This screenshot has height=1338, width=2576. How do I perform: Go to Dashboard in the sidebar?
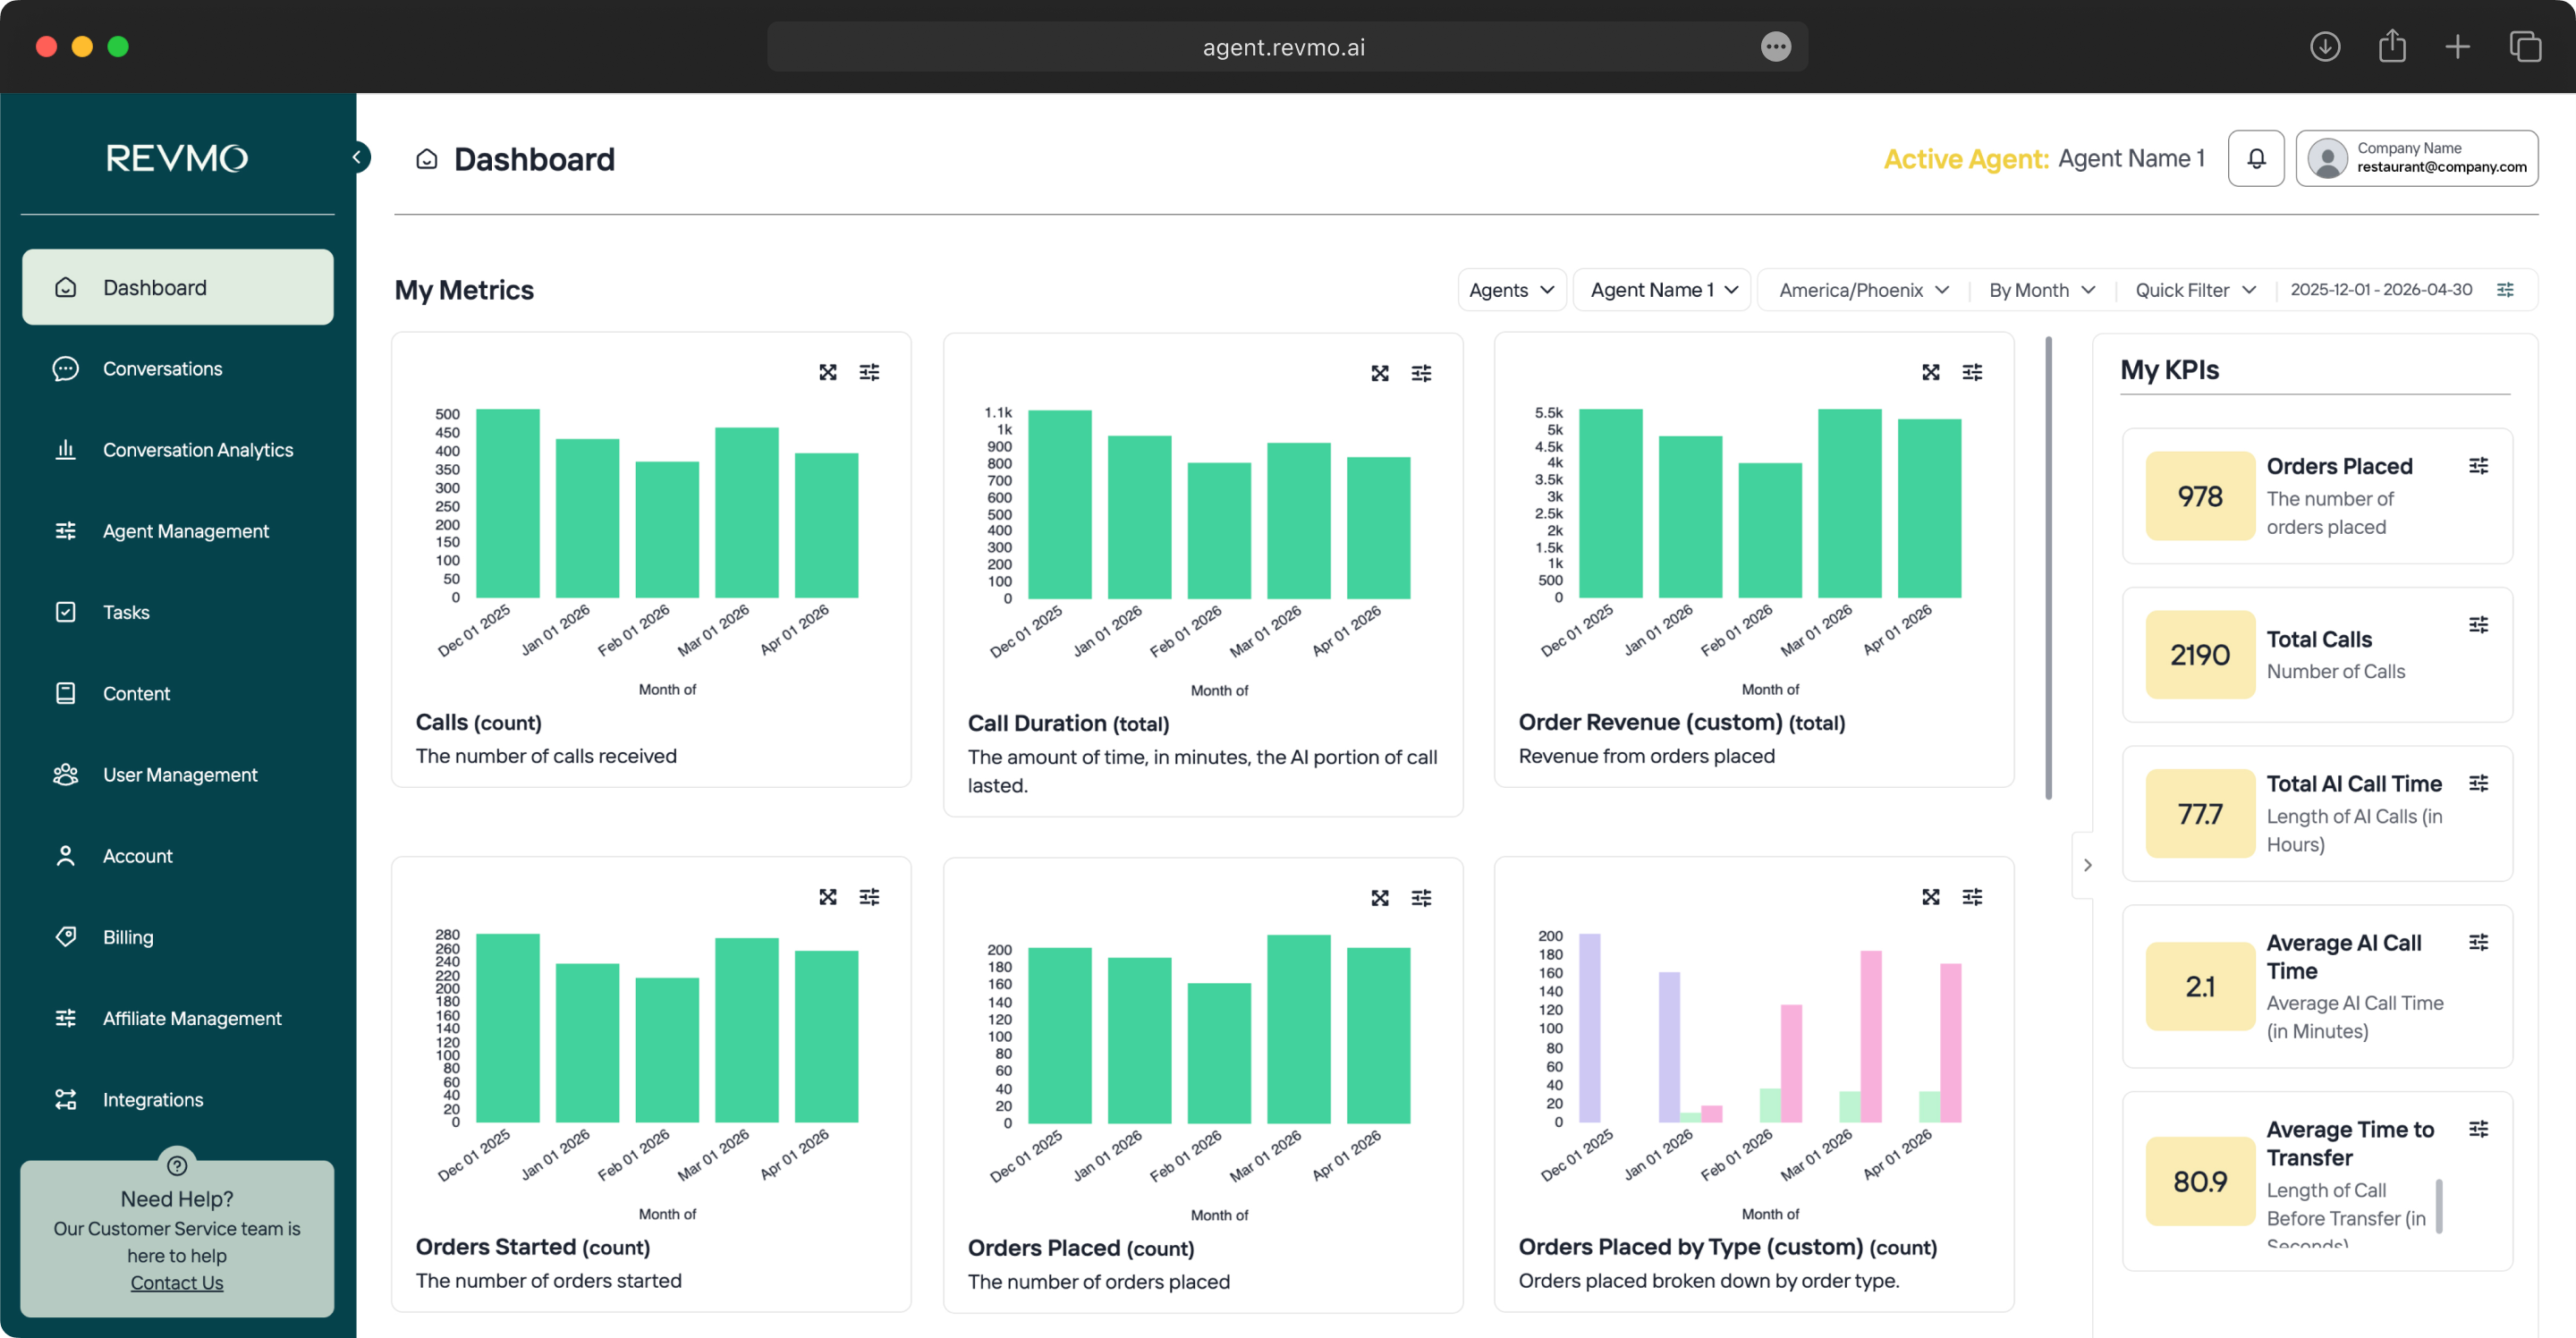tap(178, 287)
